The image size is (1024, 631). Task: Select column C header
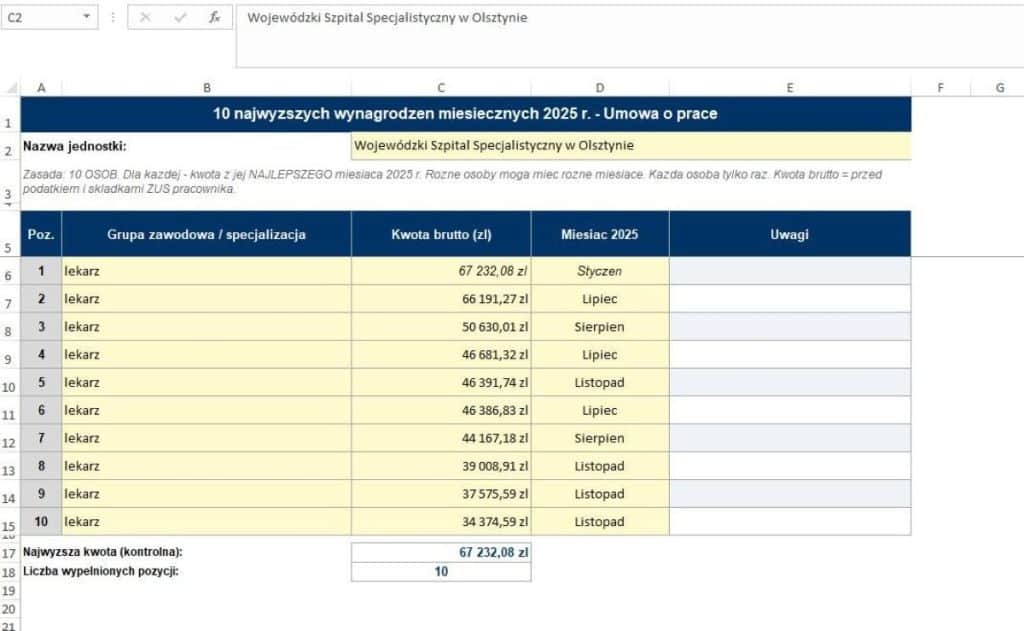pyautogui.click(x=441, y=88)
